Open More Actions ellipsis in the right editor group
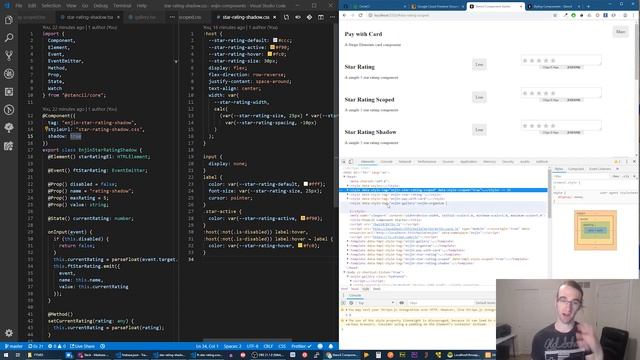 [332, 17]
